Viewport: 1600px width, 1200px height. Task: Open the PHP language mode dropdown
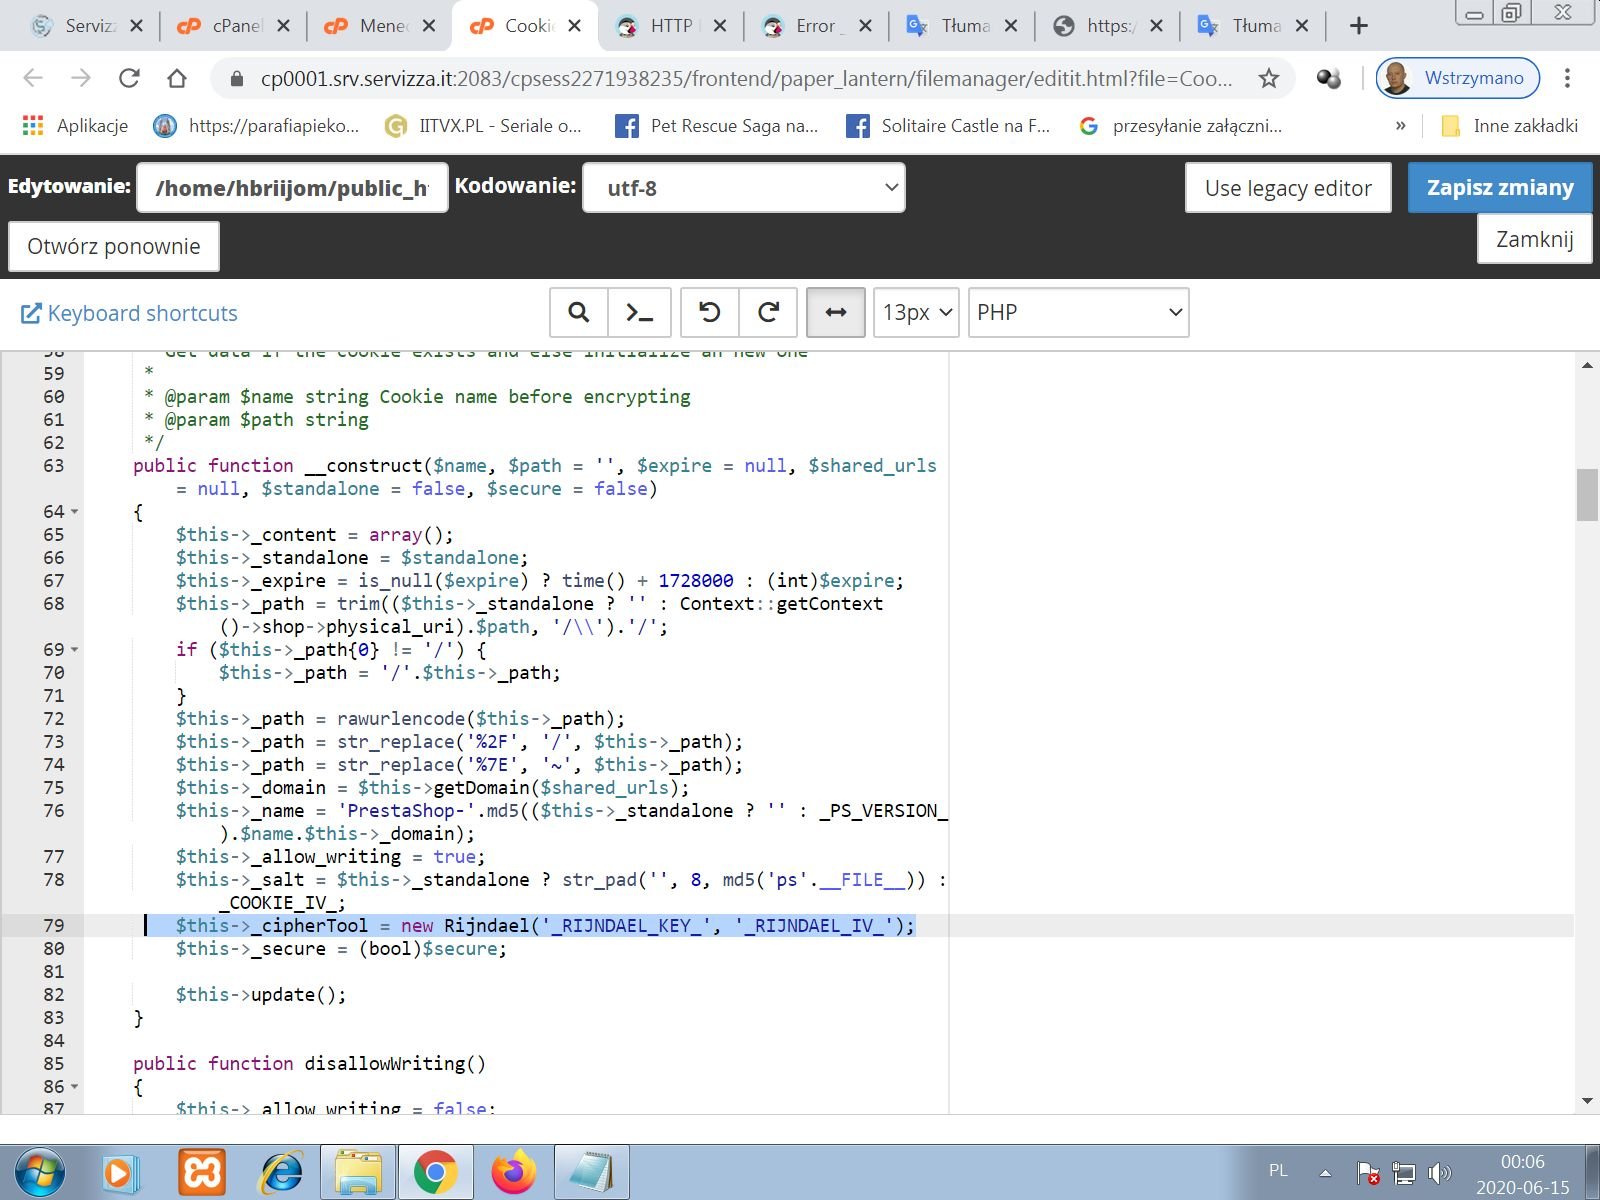(1078, 313)
